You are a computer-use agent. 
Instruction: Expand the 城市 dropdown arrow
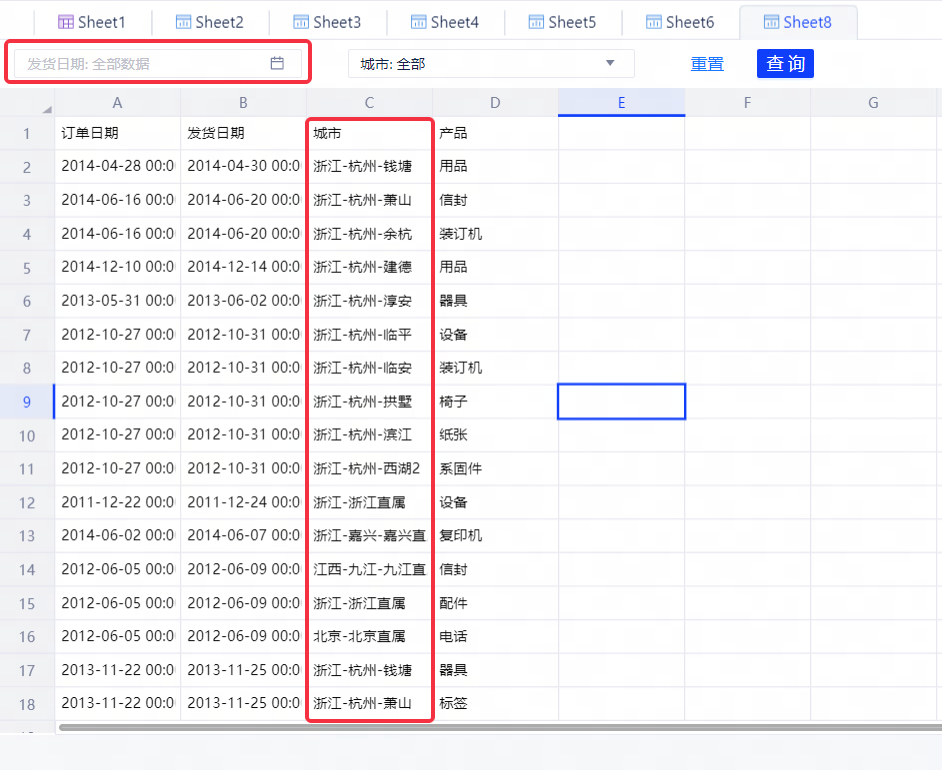pos(610,63)
